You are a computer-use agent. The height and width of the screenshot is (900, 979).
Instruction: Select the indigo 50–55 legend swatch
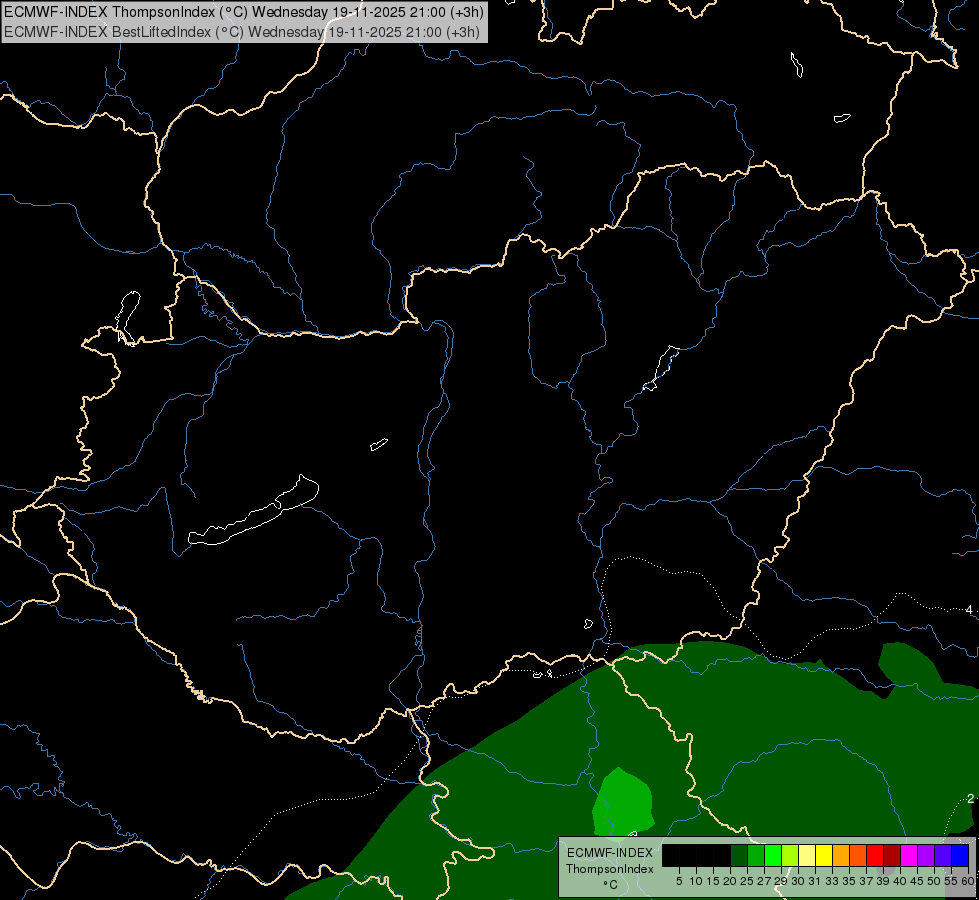(x=943, y=856)
